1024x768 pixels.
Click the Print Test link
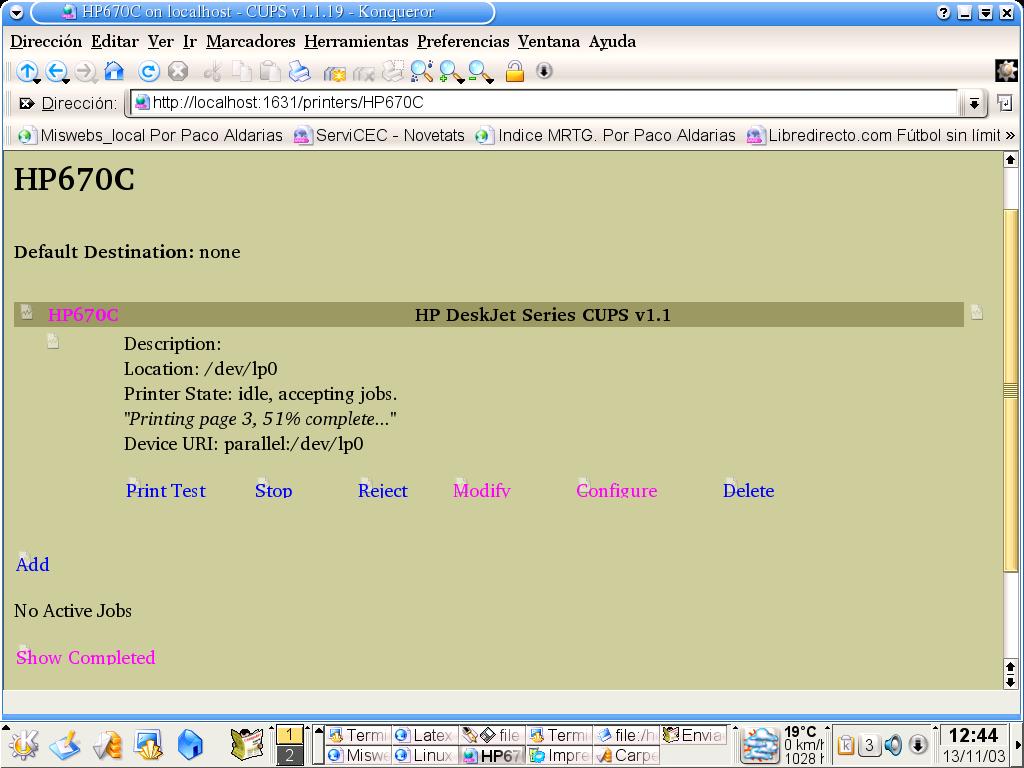(x=166, y=490)
